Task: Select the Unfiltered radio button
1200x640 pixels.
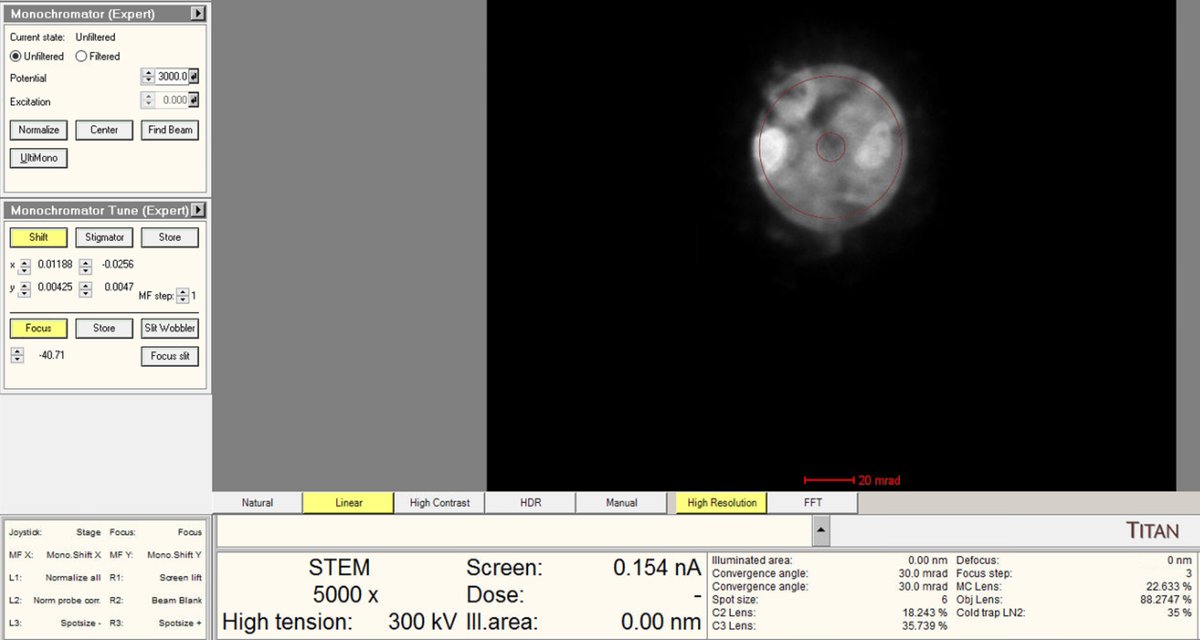Action: coord(16,56)
